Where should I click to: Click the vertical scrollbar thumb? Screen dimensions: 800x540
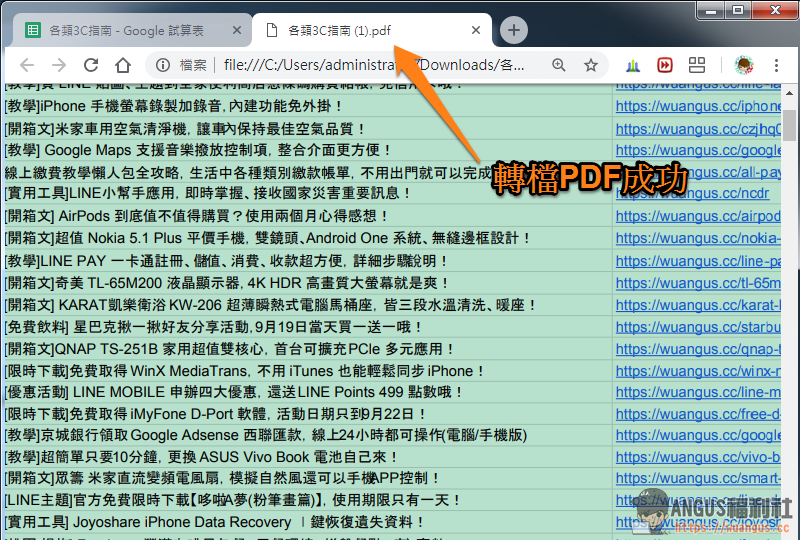pos(789,125)
